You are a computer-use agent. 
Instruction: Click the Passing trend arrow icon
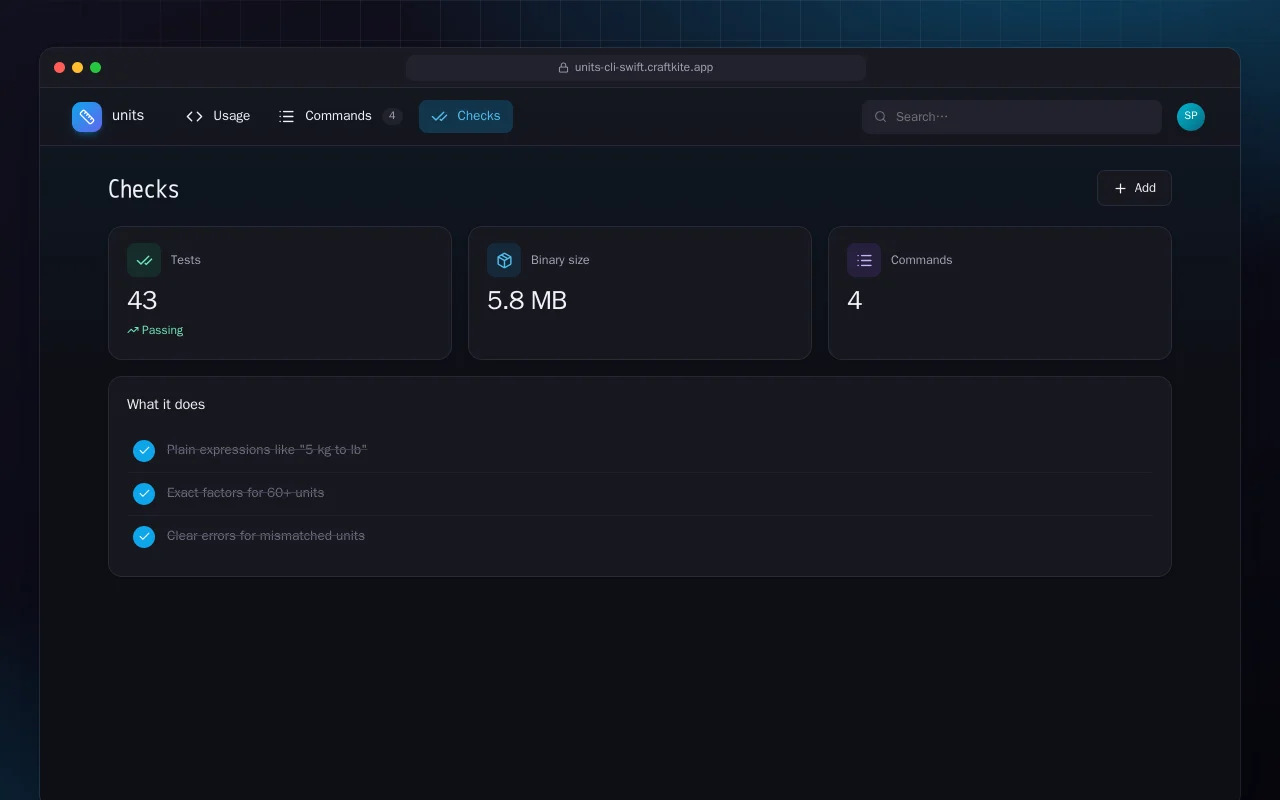[x=133, y=330]
